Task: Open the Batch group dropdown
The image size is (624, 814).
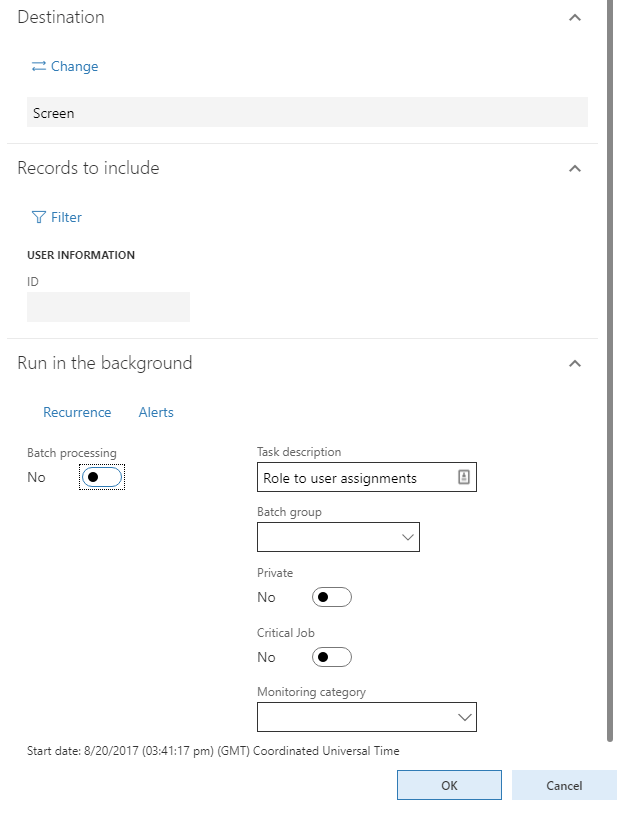Action: (x=338, y=537)
